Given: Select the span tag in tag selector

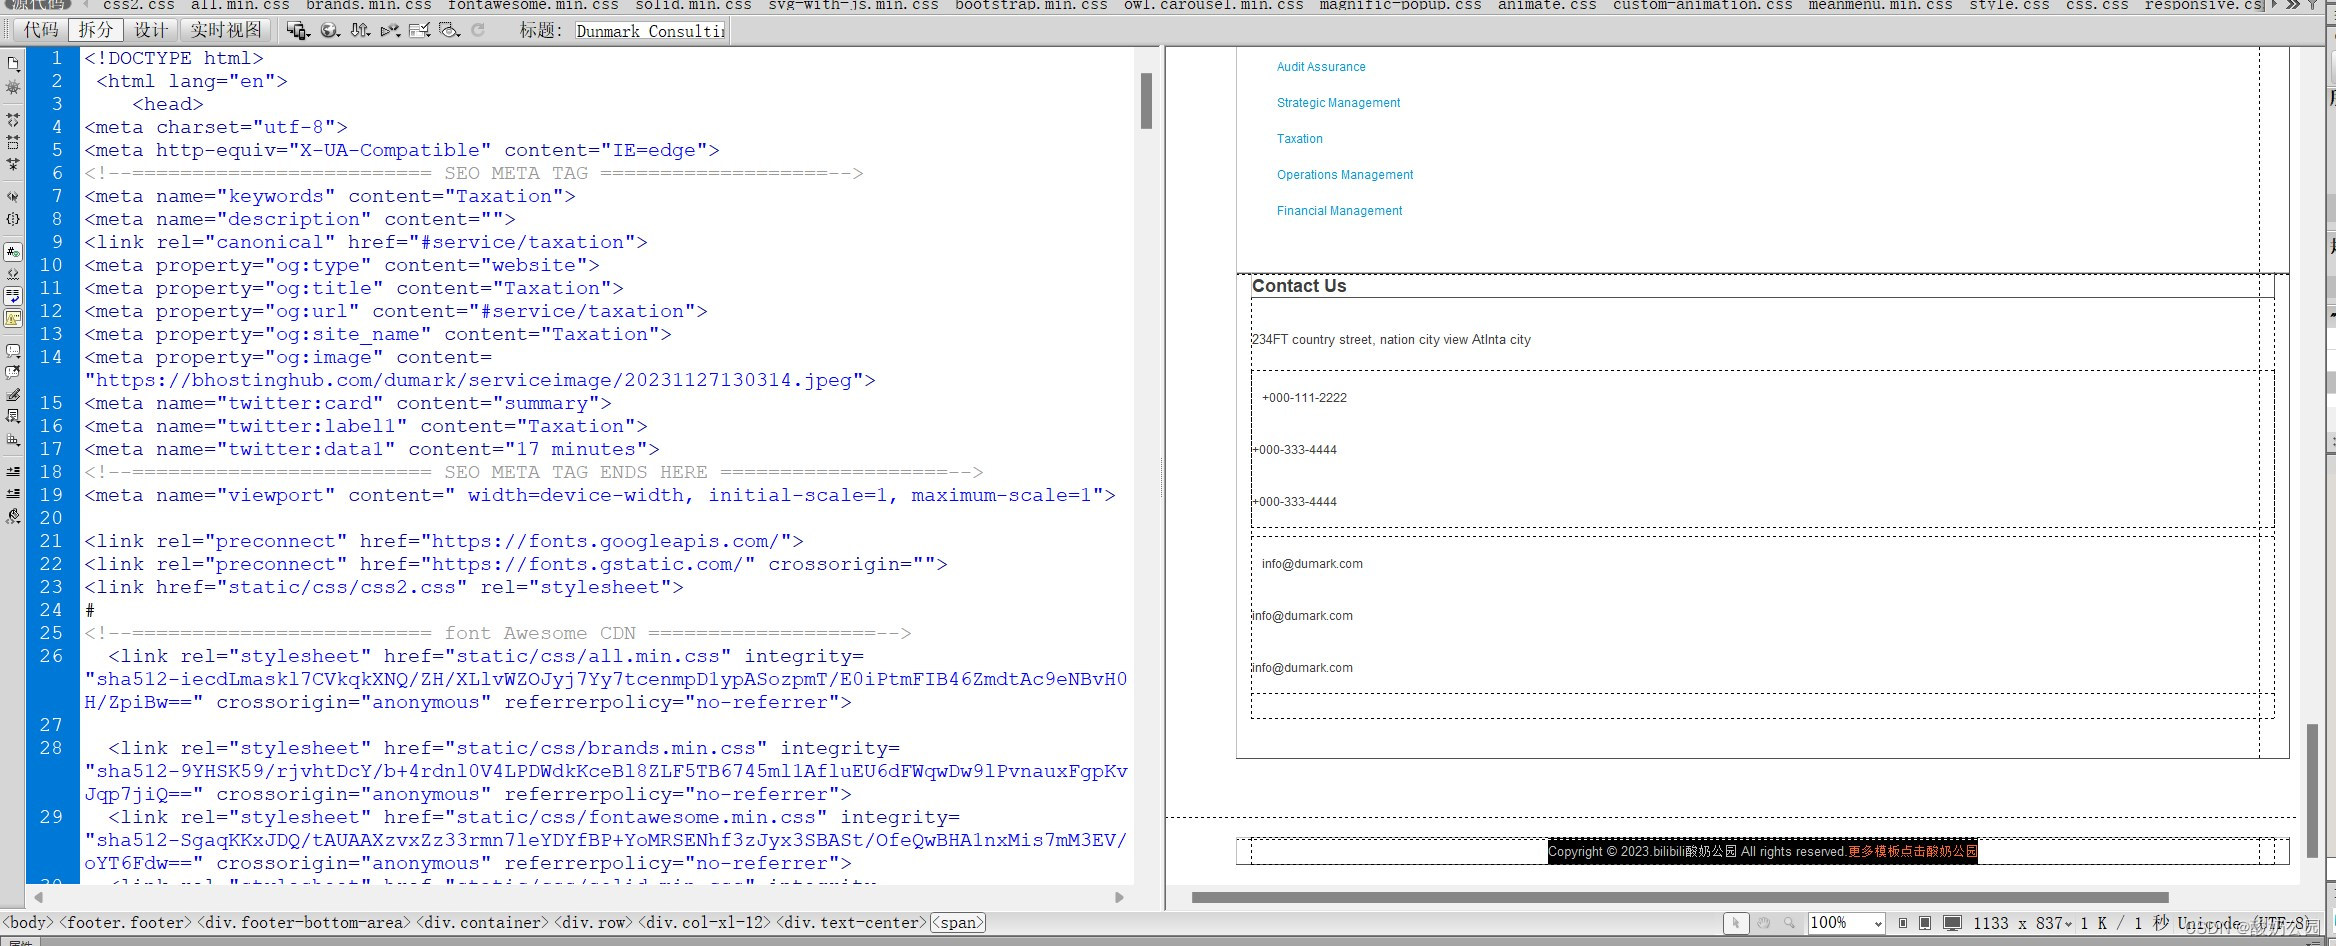Looking at the screenshot, I should [x=958, y=923].
